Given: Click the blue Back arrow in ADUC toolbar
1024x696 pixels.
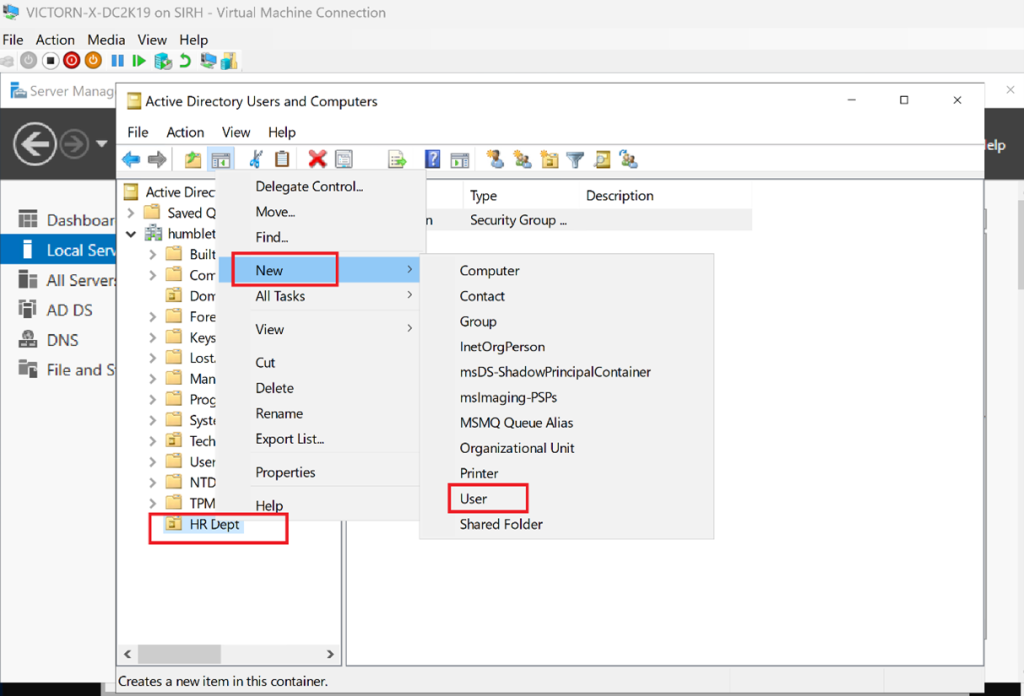Looking at the screenshot, I should coord(131,159).
